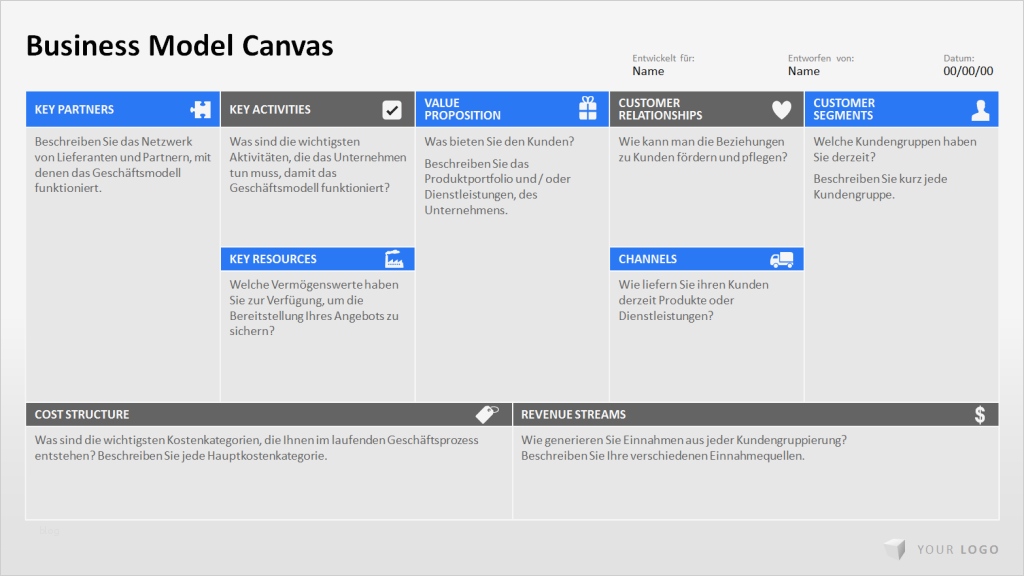Click the puzzle piece icon in Key Partners
The image size is (1024, 576).
pos(200,110)
